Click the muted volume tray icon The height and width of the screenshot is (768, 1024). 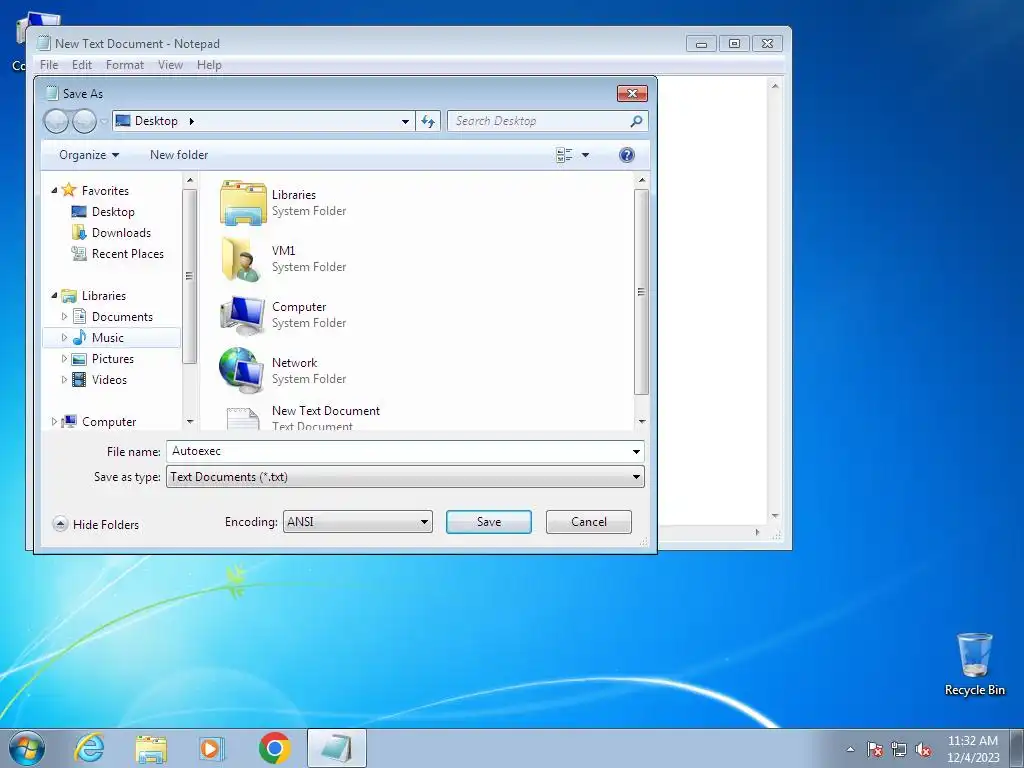pyautogui.click(x=923, y=749)
